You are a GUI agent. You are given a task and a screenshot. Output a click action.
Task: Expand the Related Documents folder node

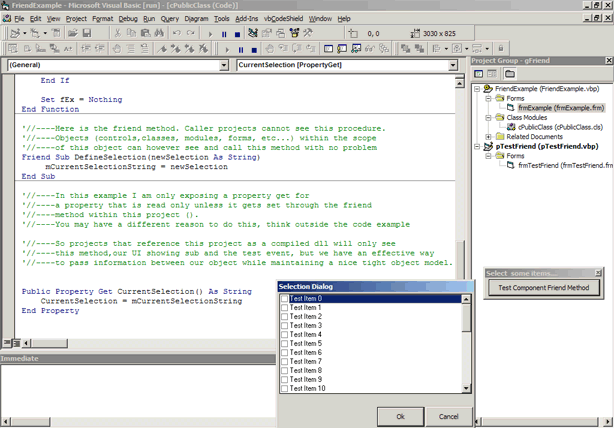[489, 137]
